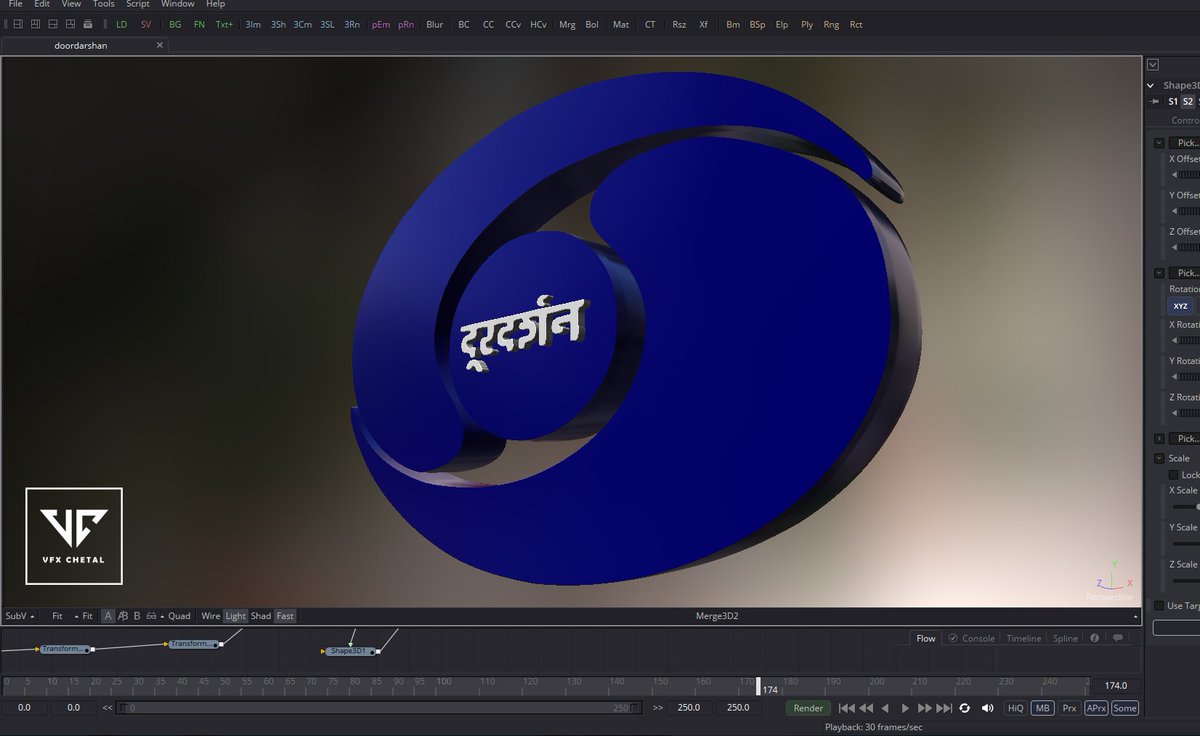Select the S1 settings slot

tap(1173, 102)
